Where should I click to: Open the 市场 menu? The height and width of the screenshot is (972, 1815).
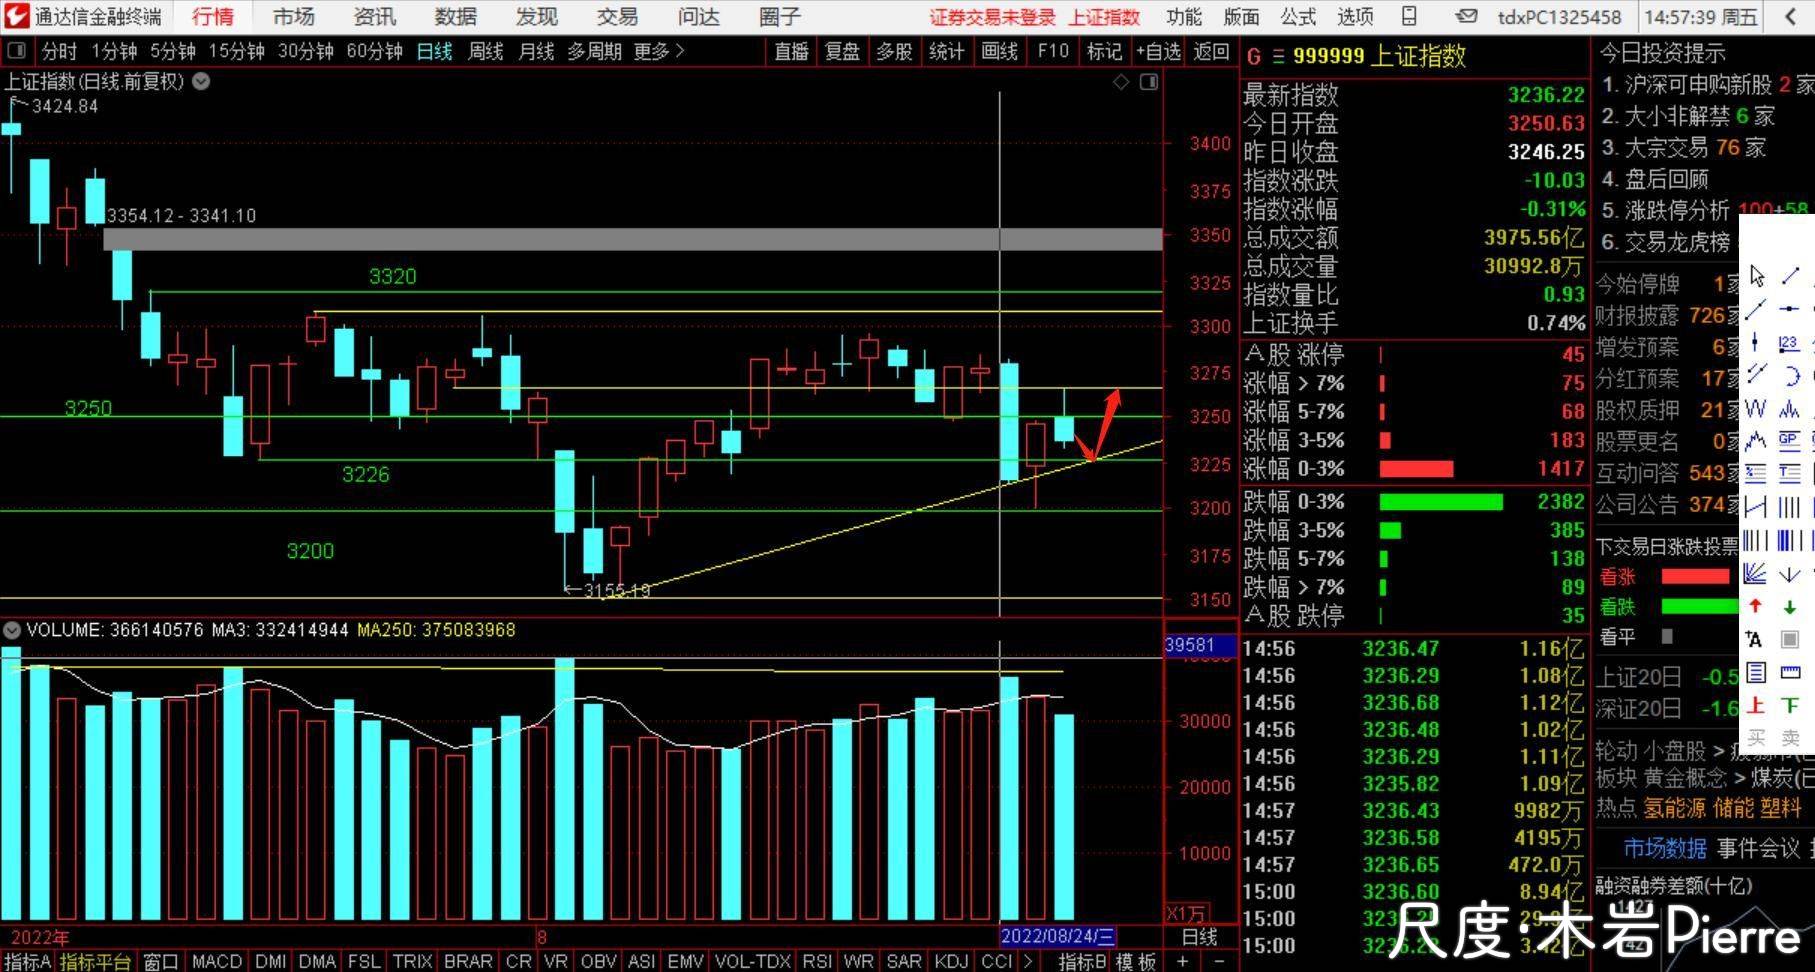[293, 17]
